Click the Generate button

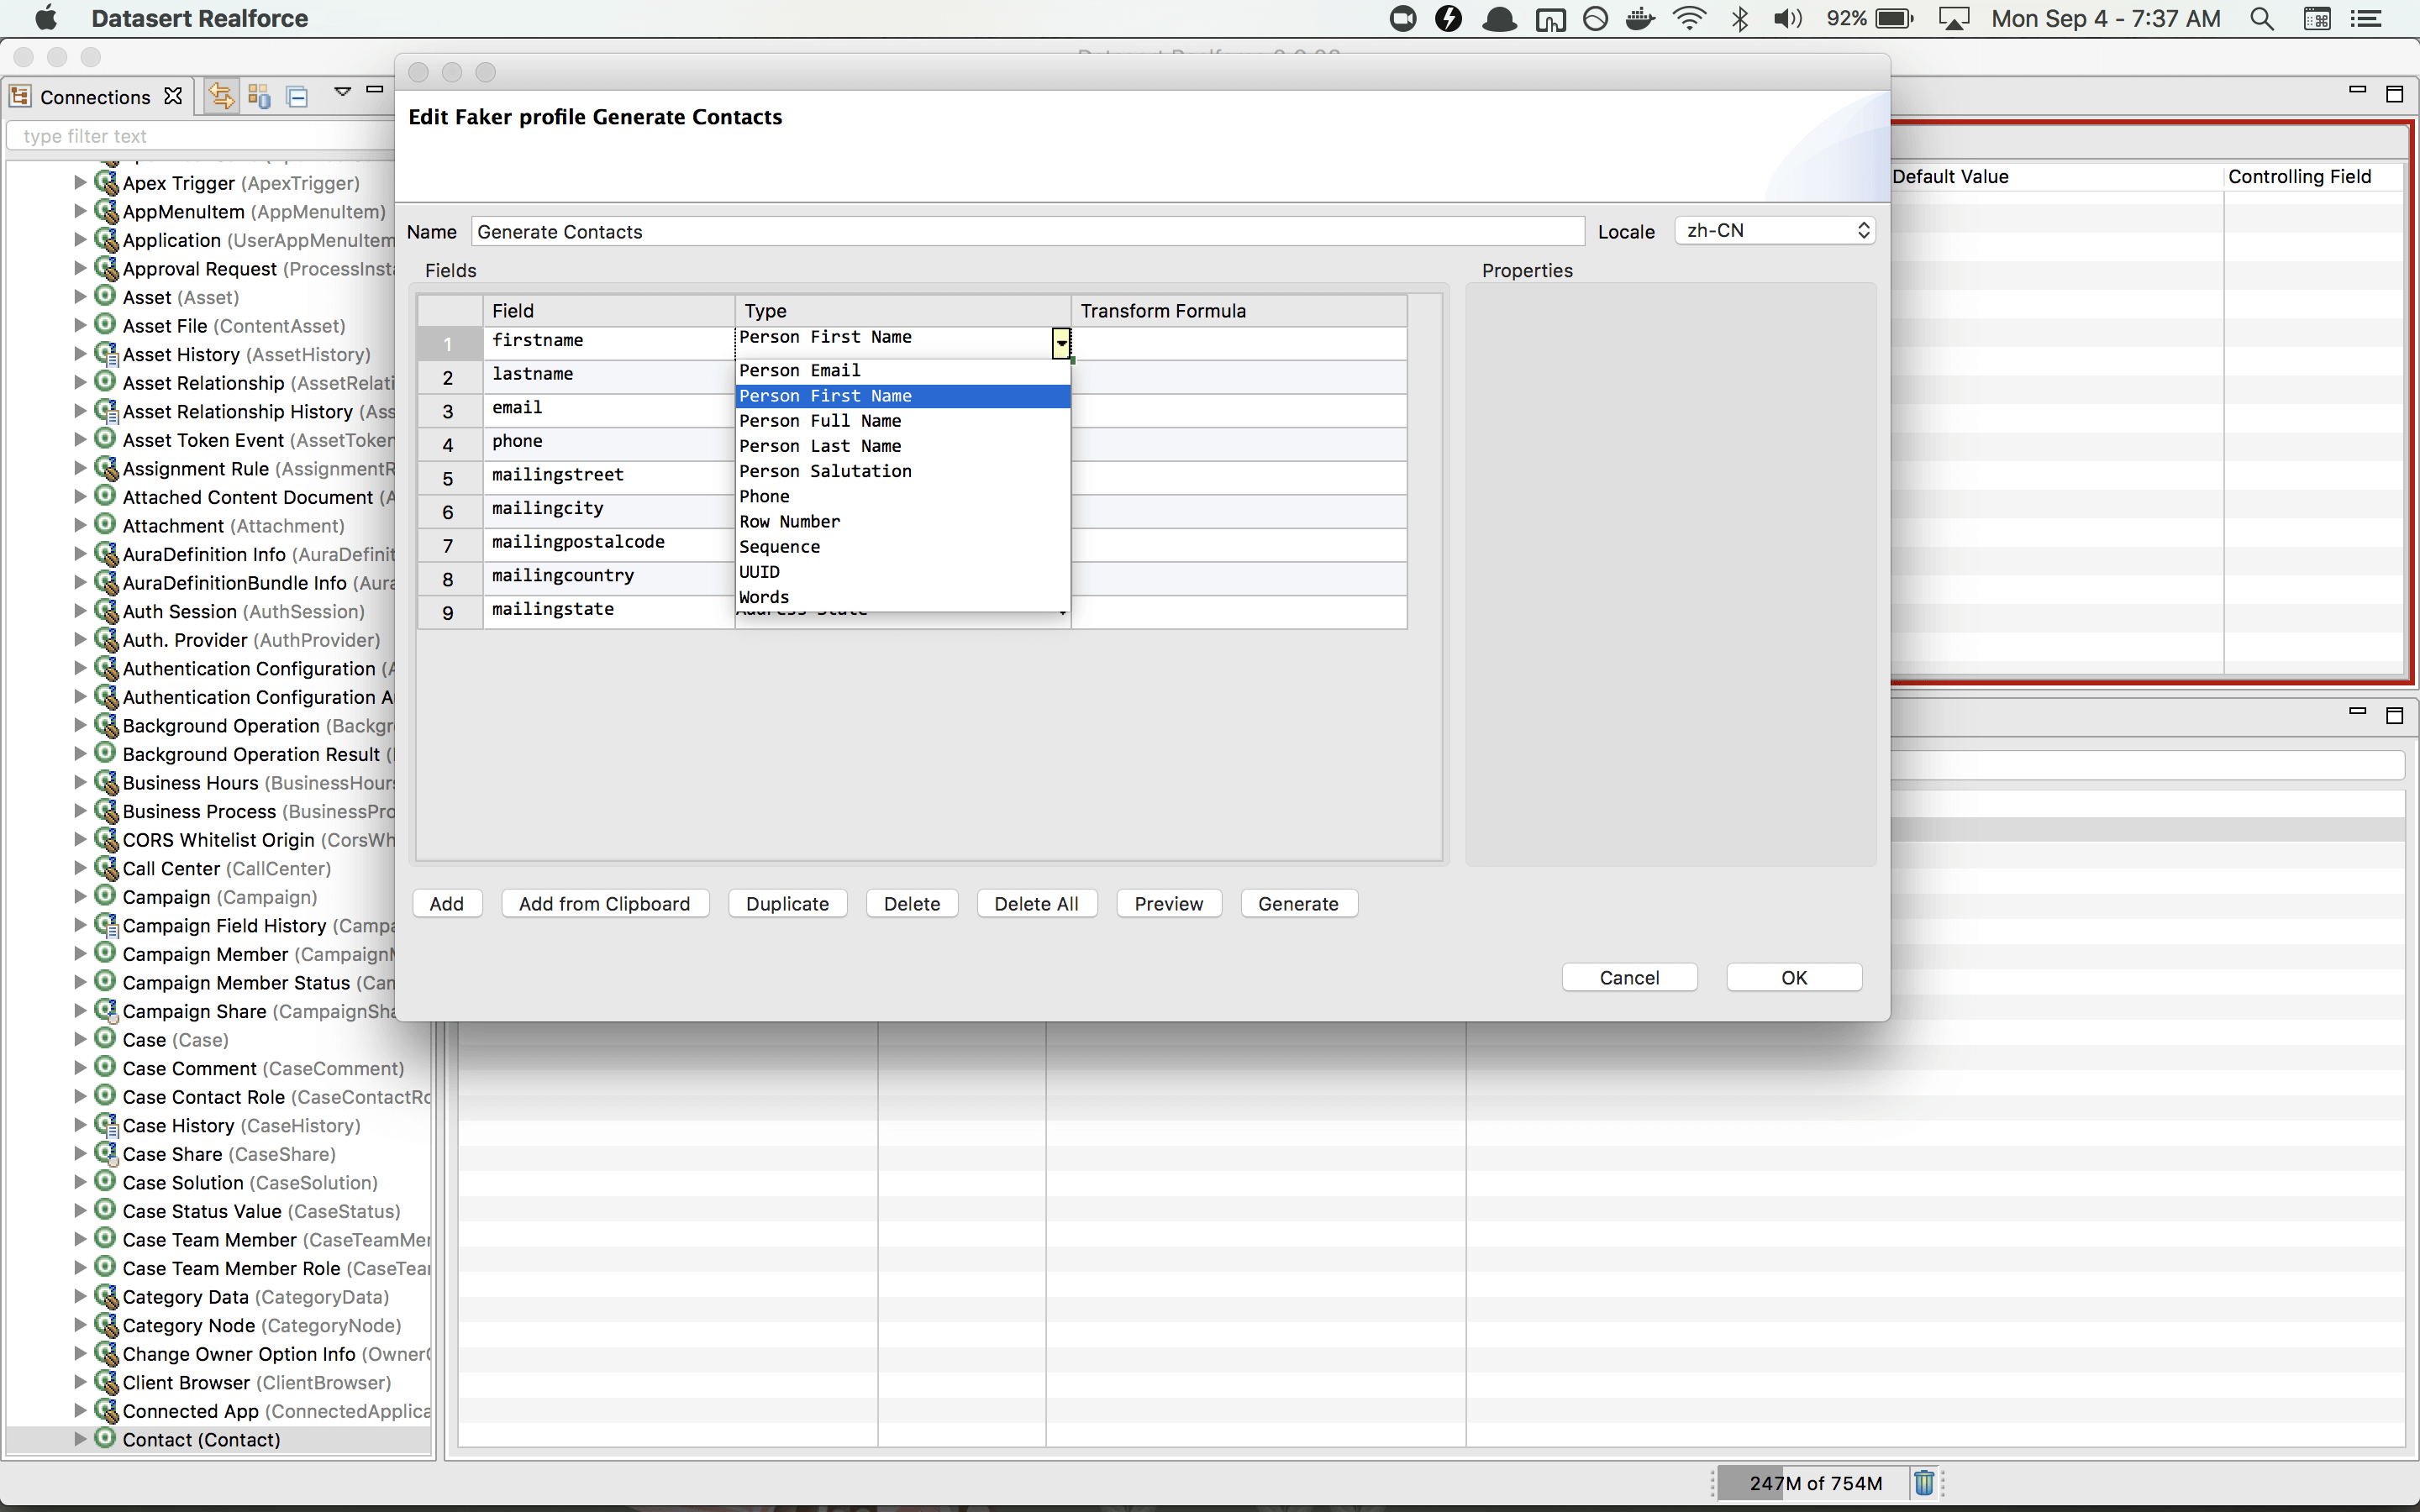(1297, 903)
